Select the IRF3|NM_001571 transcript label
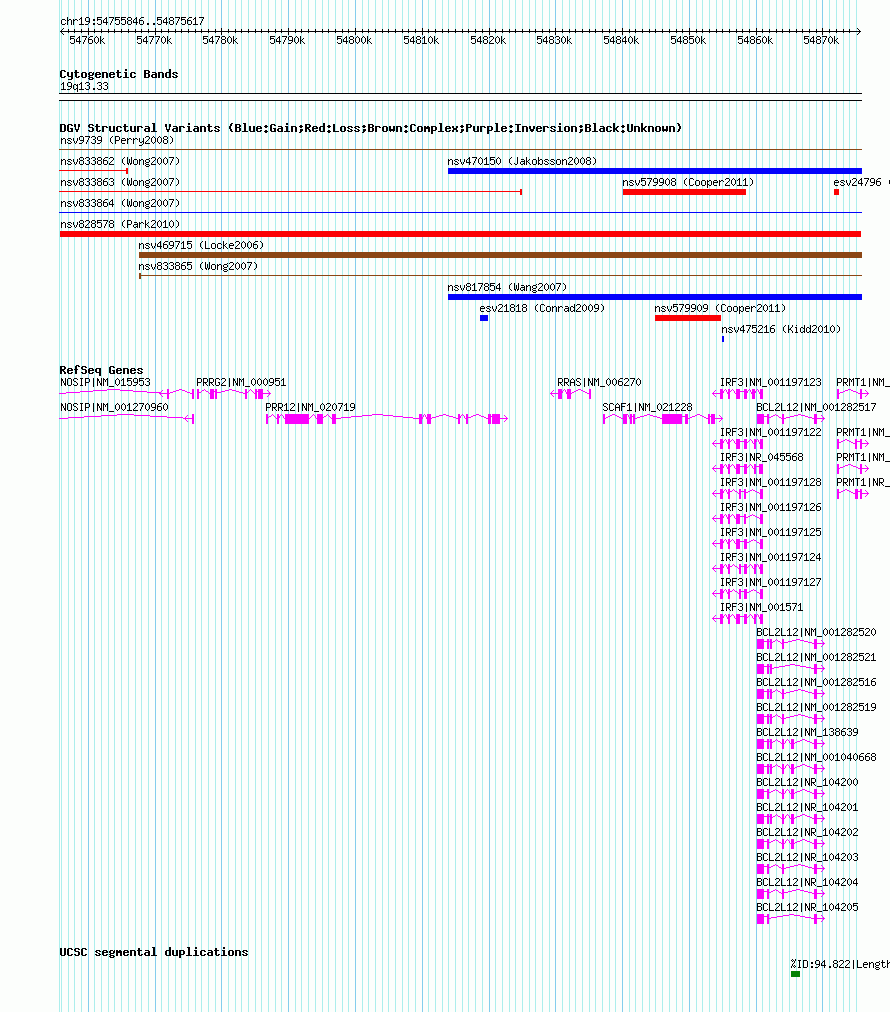This screenshot has height=1012, width=890. pyautogui.click(x=762, y=607)
